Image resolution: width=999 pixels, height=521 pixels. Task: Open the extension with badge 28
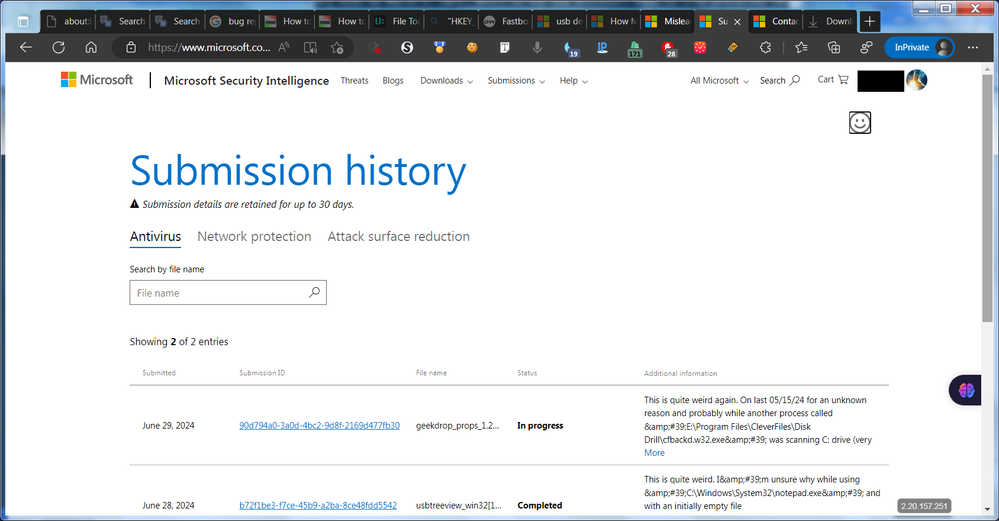pyautogui.click(x=668, y=48)
